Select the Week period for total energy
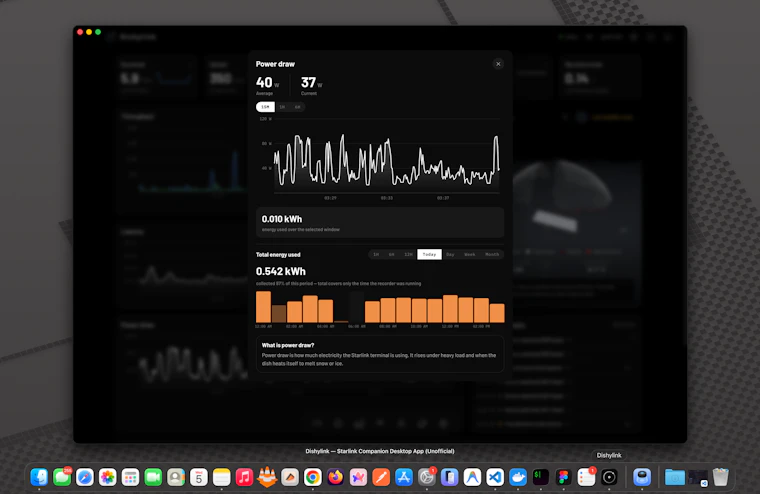This screenshot has width=760, height=494. point(470,255)
